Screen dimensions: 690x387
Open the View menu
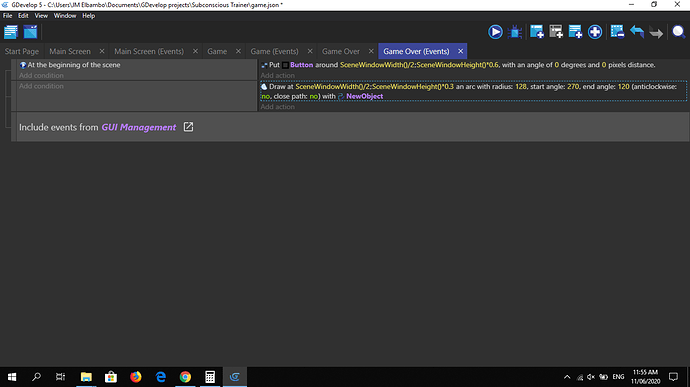(x=41, y=16)
